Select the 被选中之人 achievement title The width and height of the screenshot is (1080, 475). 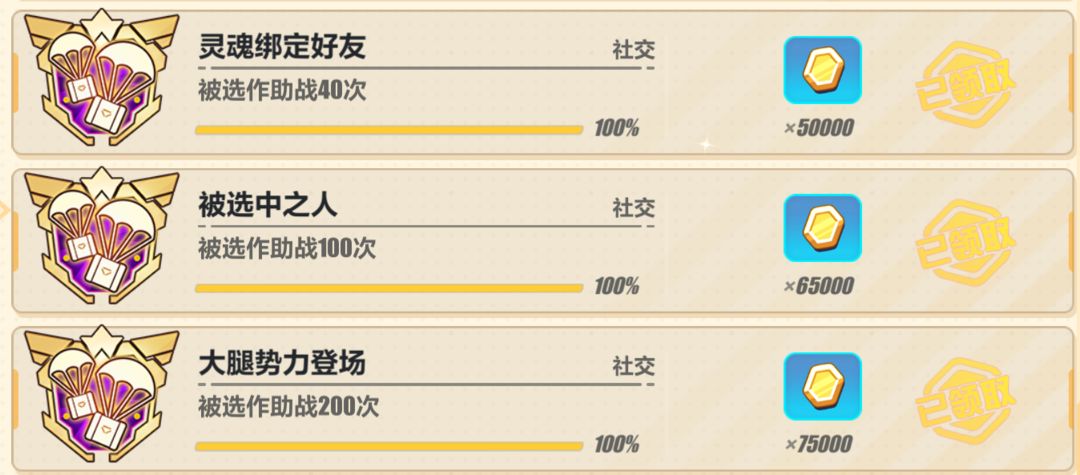268,206
